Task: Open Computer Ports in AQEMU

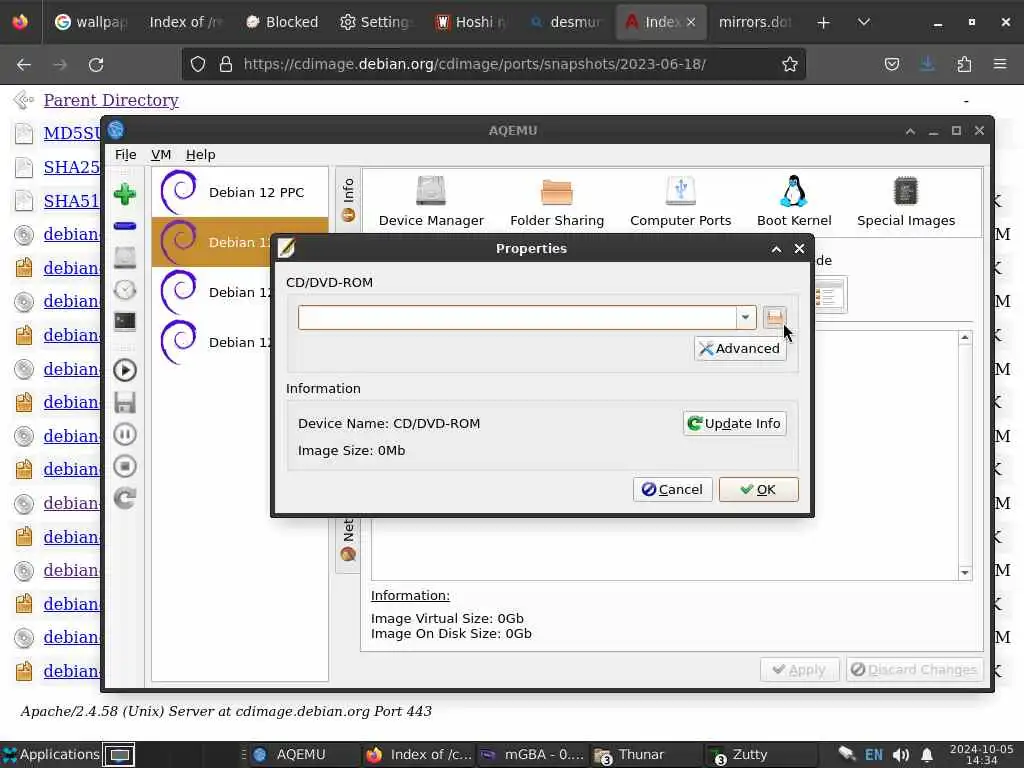Action: click(680, 202)
